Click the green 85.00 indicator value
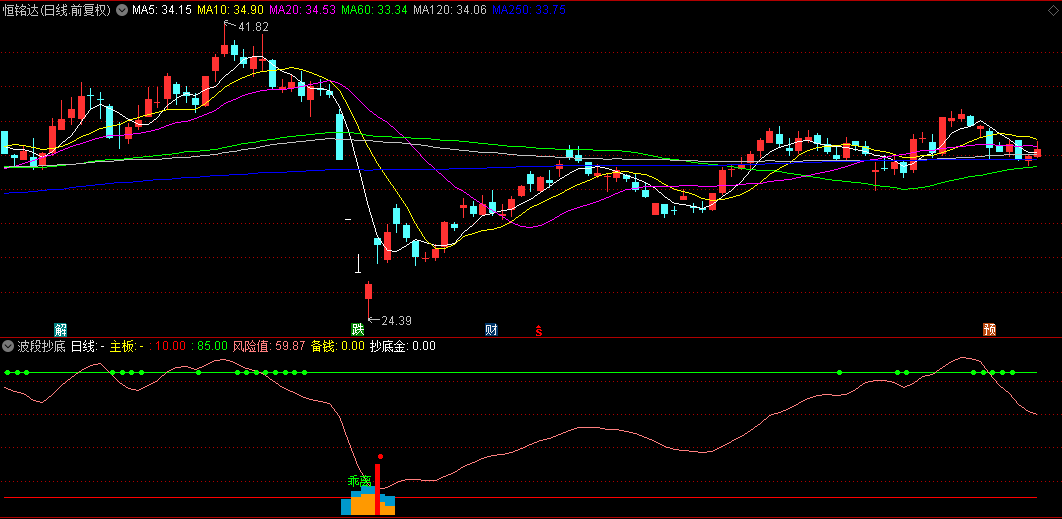 (213, 346)
